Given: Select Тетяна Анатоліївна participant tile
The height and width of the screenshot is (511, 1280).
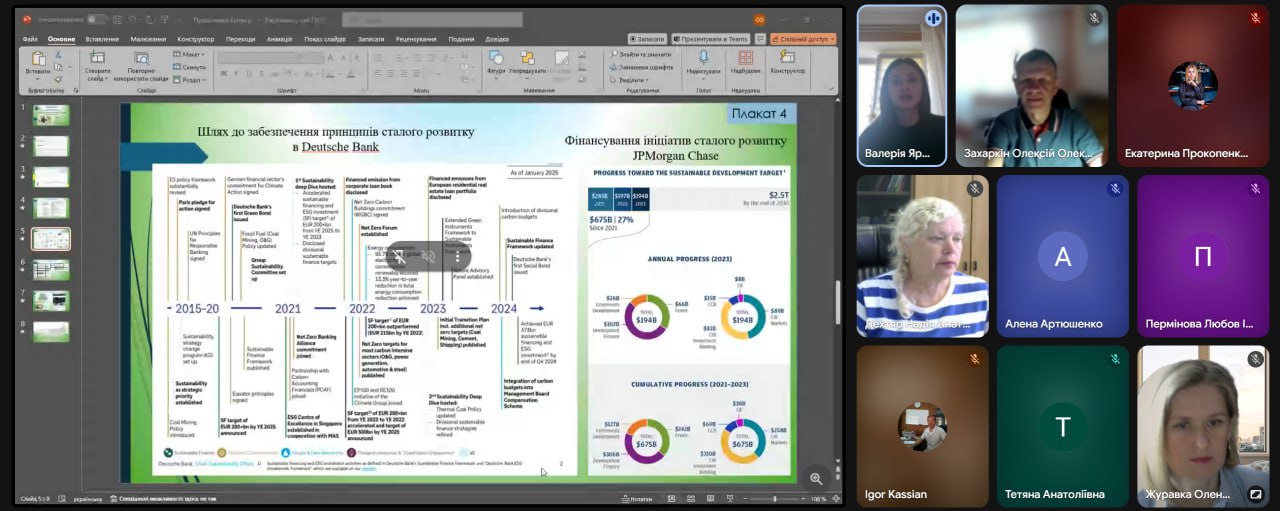Looking at the screenshot, I should (x=1062, y=426).
